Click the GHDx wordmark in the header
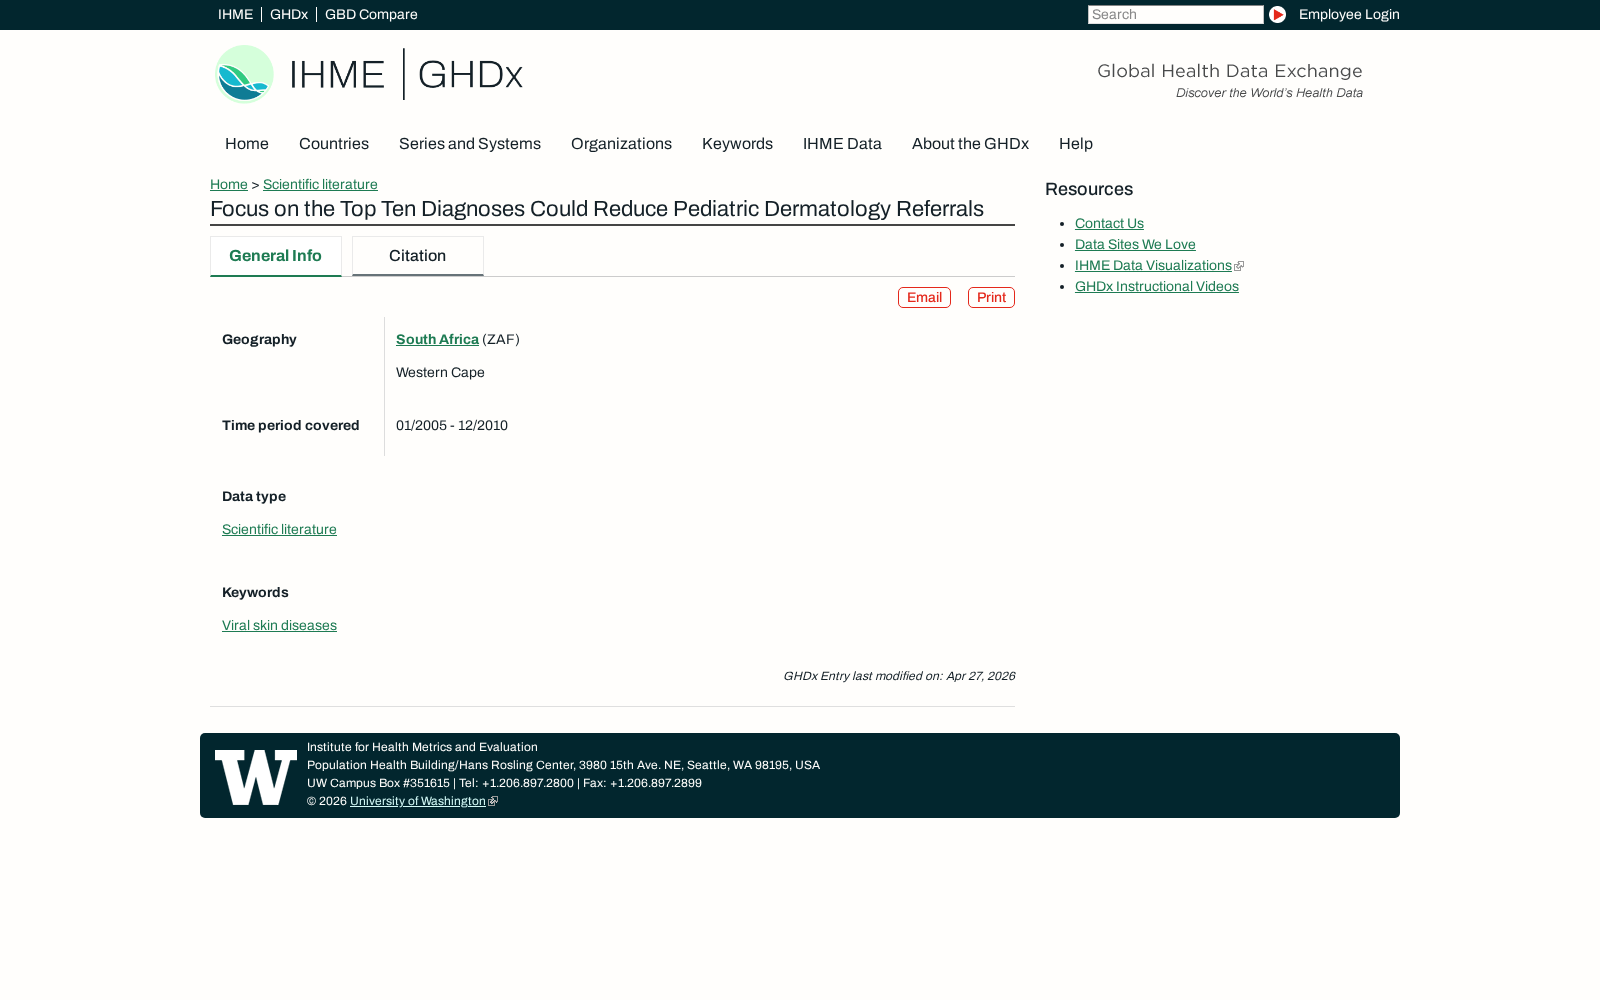 click(470, 75)
